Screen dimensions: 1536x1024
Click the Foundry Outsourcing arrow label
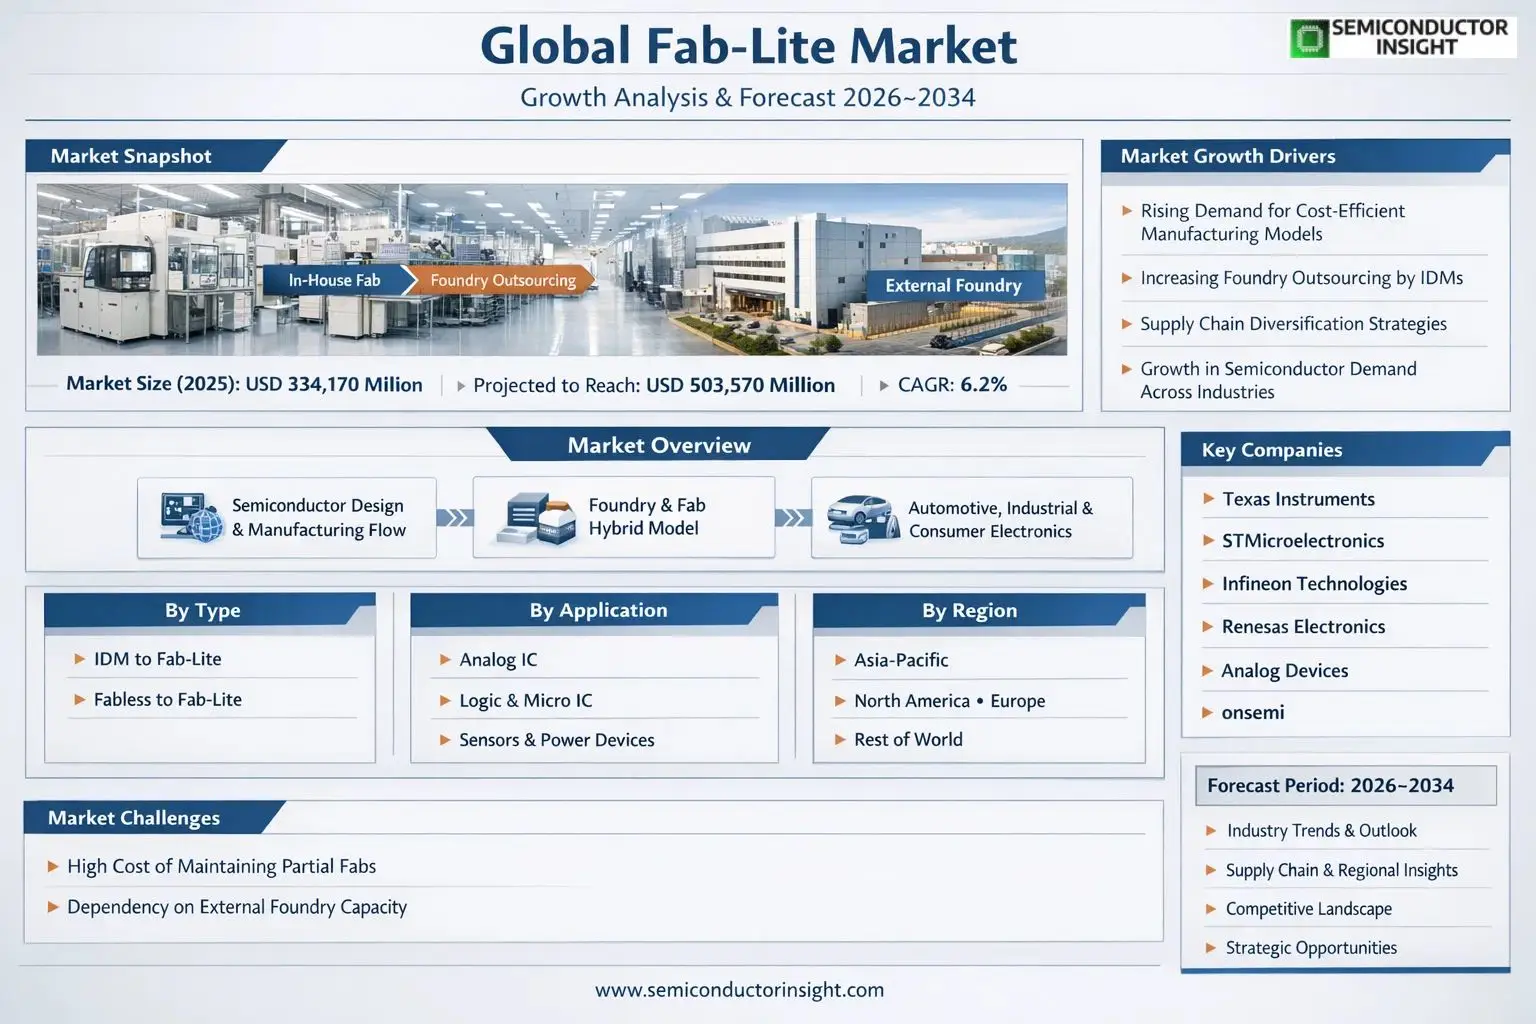pos(503,280)
